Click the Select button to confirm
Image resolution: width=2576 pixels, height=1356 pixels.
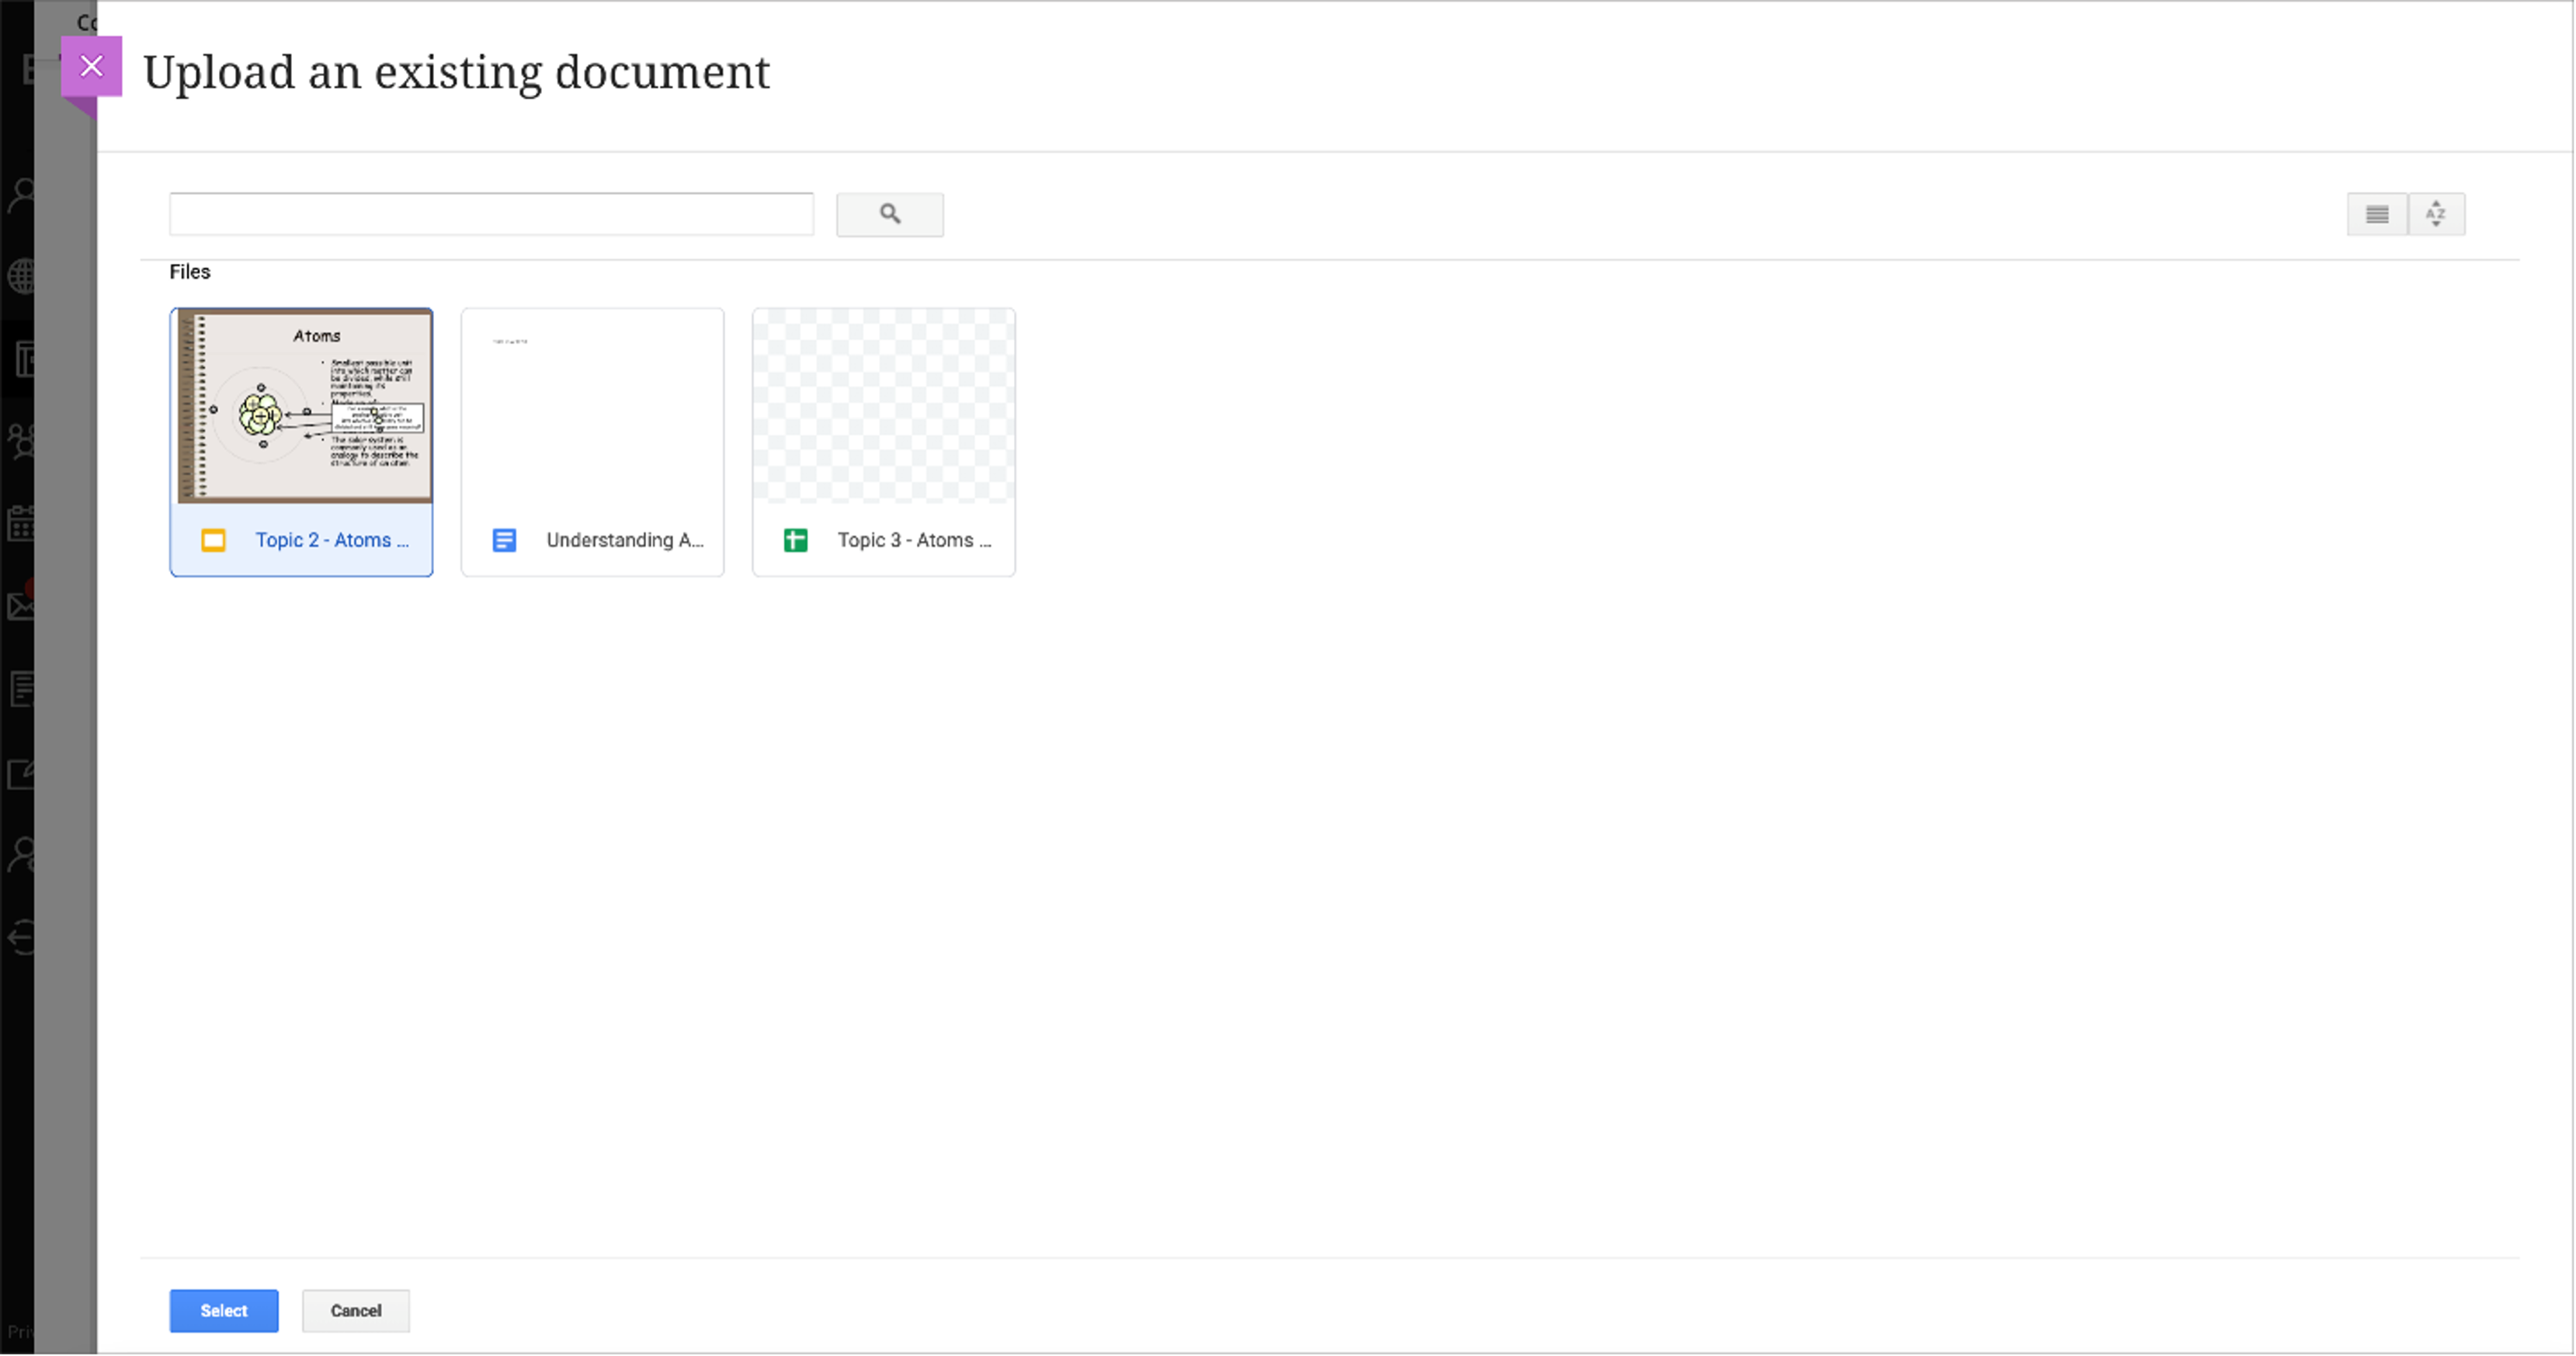(x=223, y=1310)
